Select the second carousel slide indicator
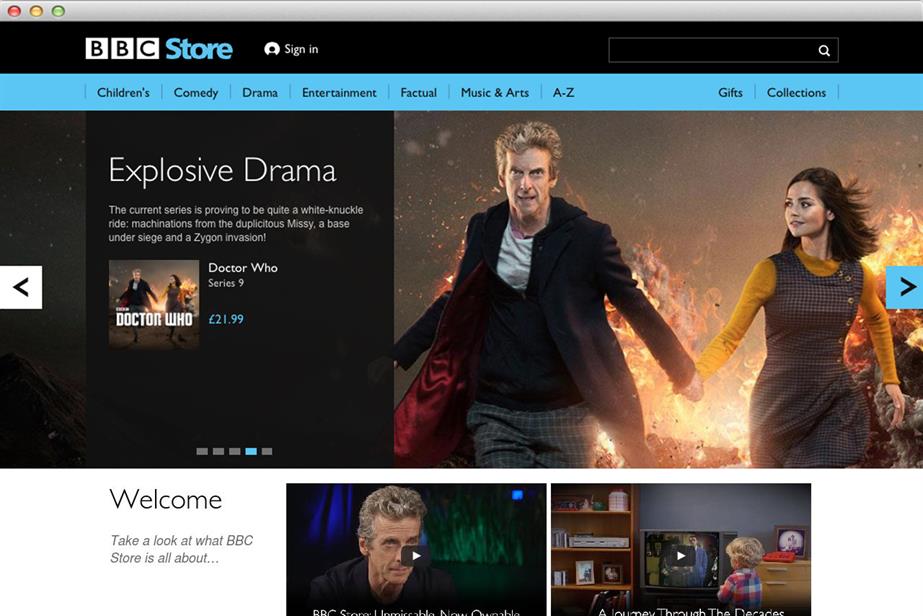 [x=218, y=452]
